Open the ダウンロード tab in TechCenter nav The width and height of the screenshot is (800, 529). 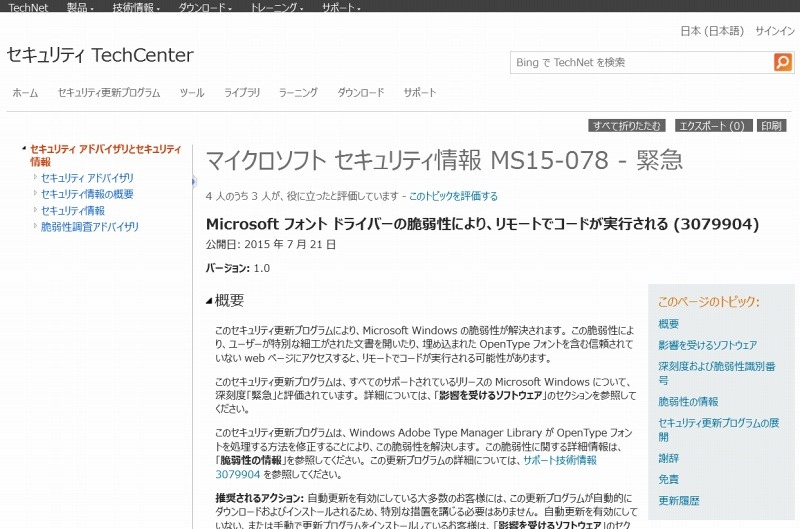tap(360, 93)
